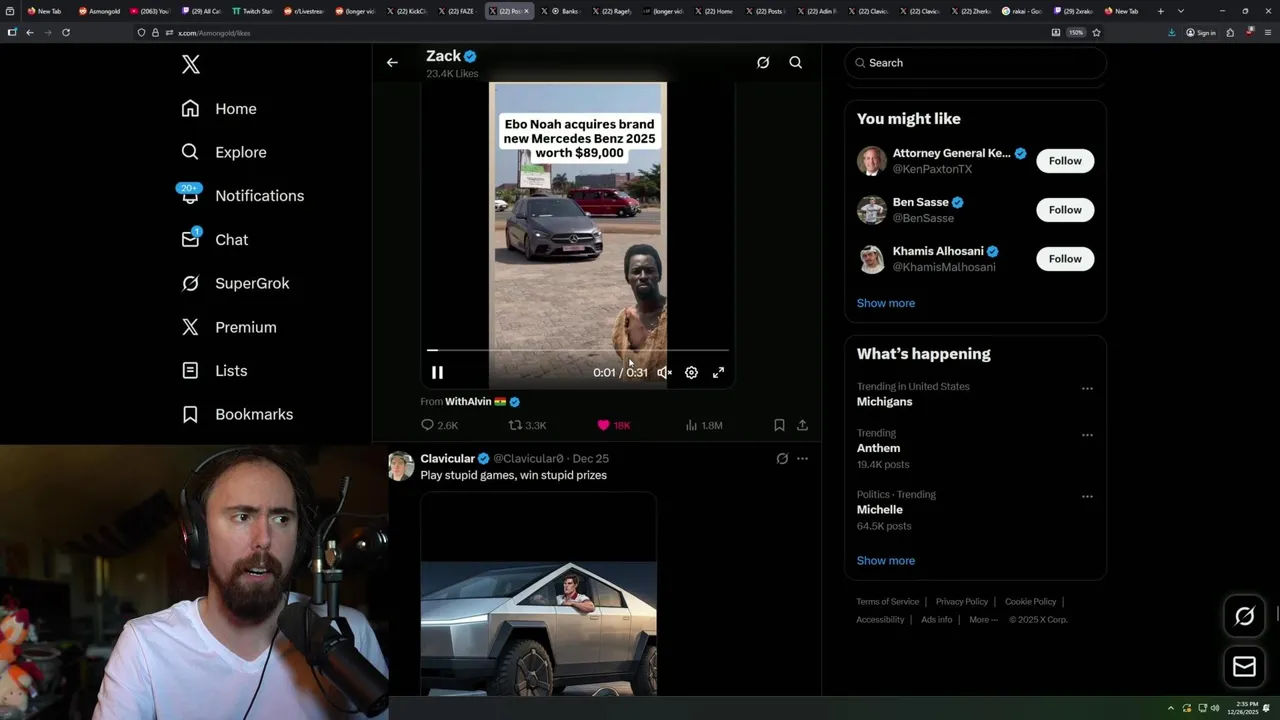
Task: View post analytics showing 1.8M views
Action: click(703, 425)
